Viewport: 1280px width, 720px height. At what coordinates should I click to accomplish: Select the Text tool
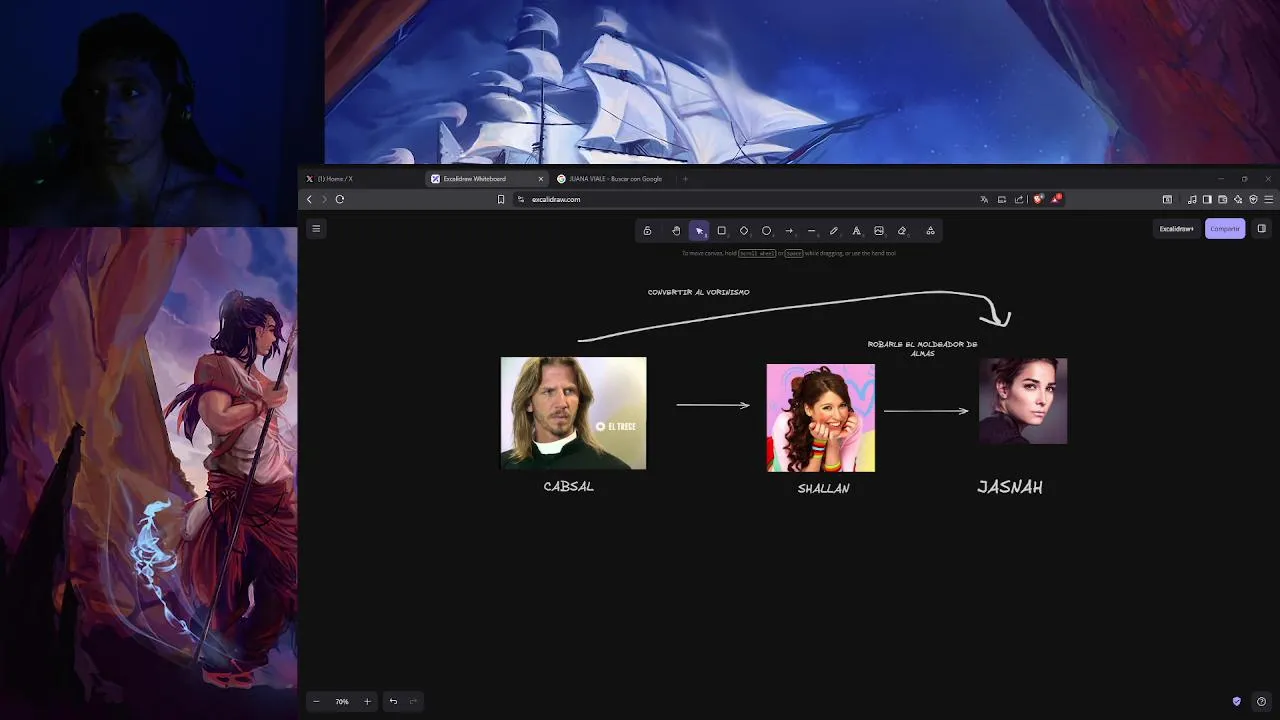pyautogui.click(x=856, y=231)
